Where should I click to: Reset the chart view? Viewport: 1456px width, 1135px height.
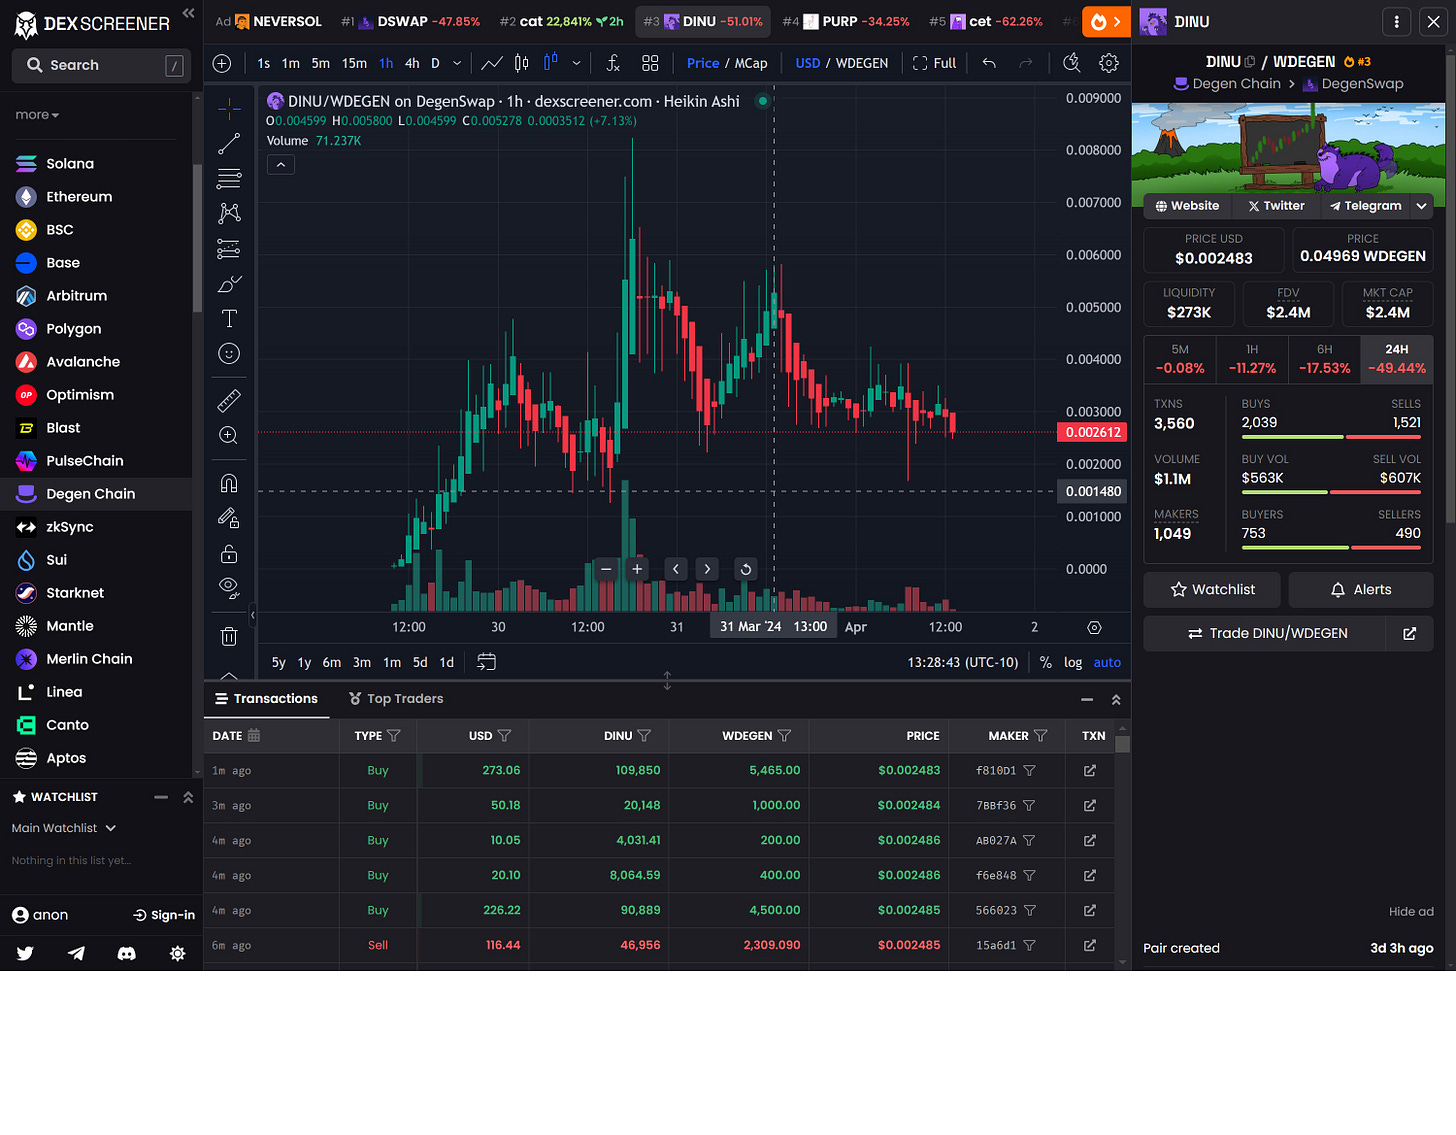745,569
